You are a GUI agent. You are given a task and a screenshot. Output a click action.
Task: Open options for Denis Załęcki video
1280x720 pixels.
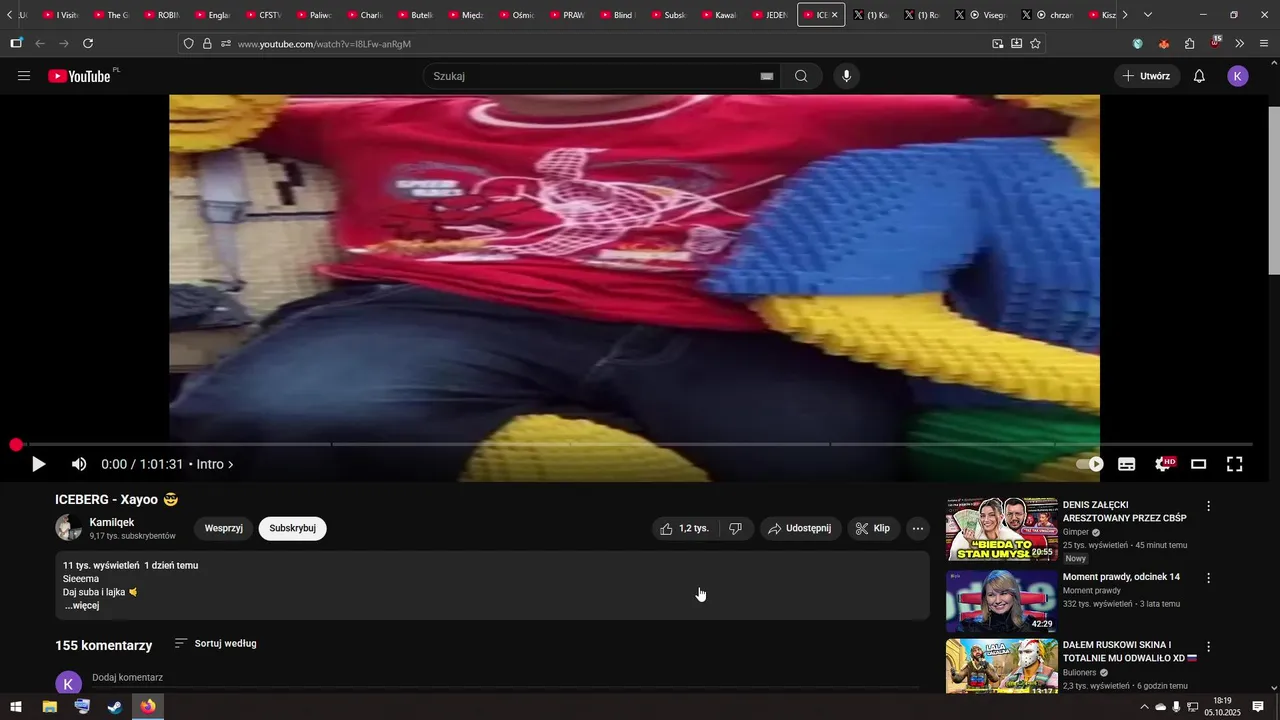point(1208,506)
